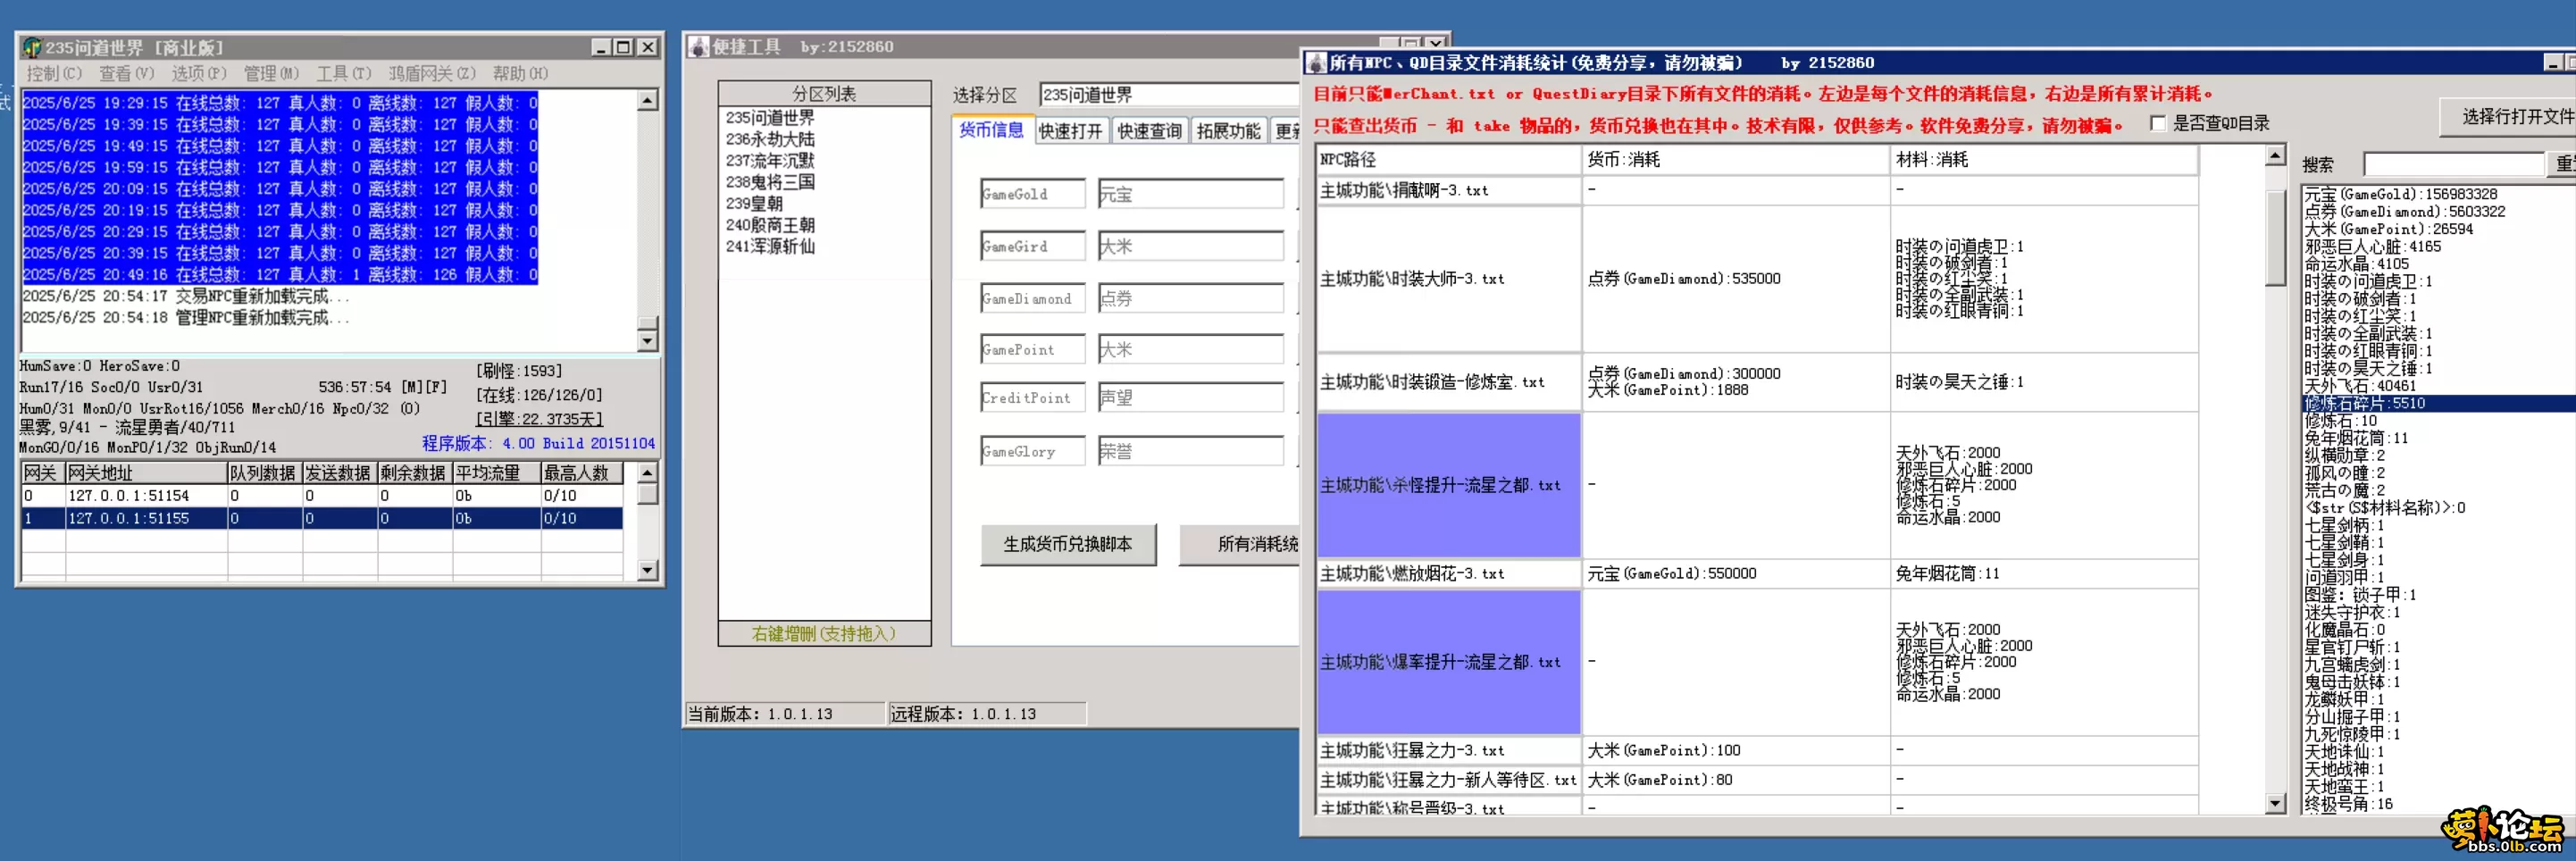Click the 选择分区 field showing 235问道世界
The height and width of the screenshot is (861, 2576).
[x=1169, y=95]
